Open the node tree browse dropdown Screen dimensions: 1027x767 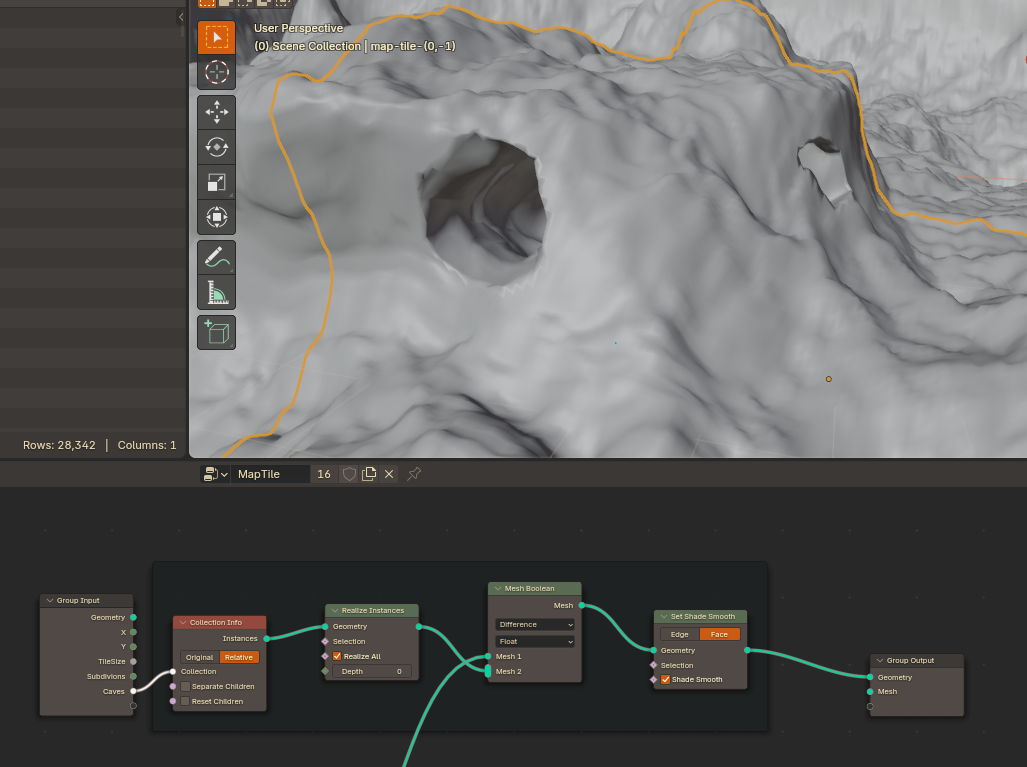tap(212, 473)
